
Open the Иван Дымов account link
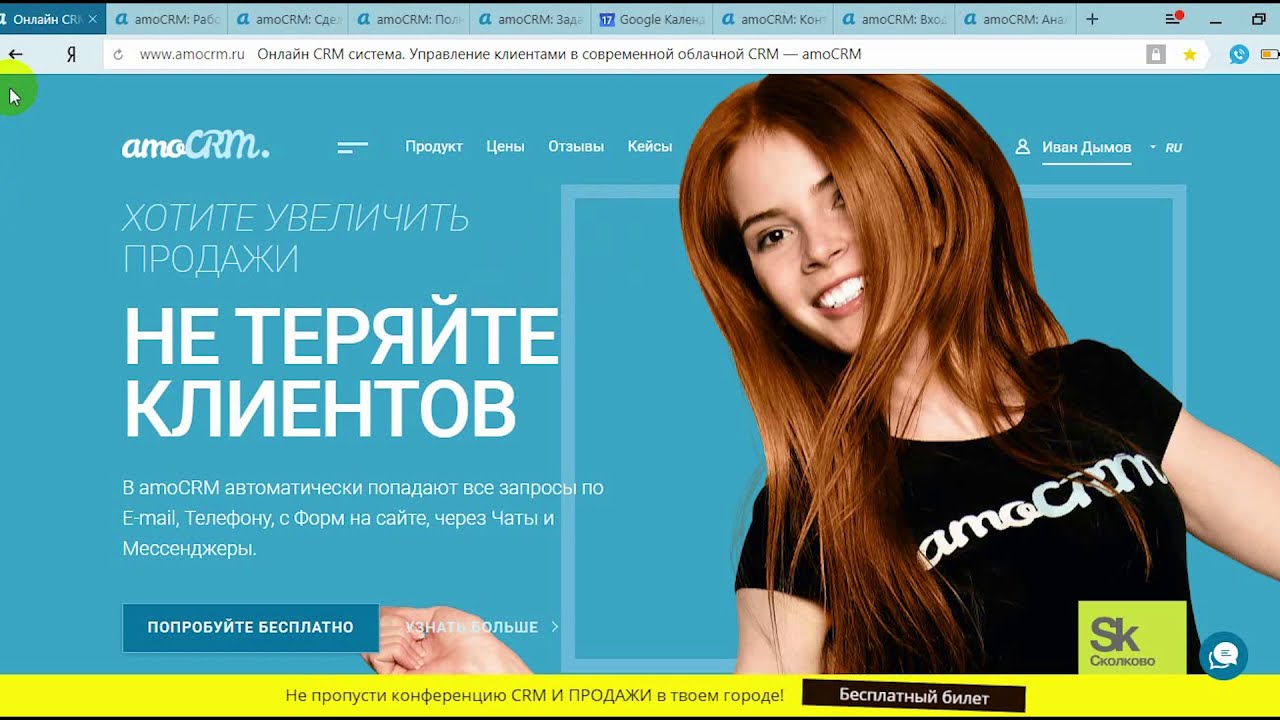(x=1086, y=147)
